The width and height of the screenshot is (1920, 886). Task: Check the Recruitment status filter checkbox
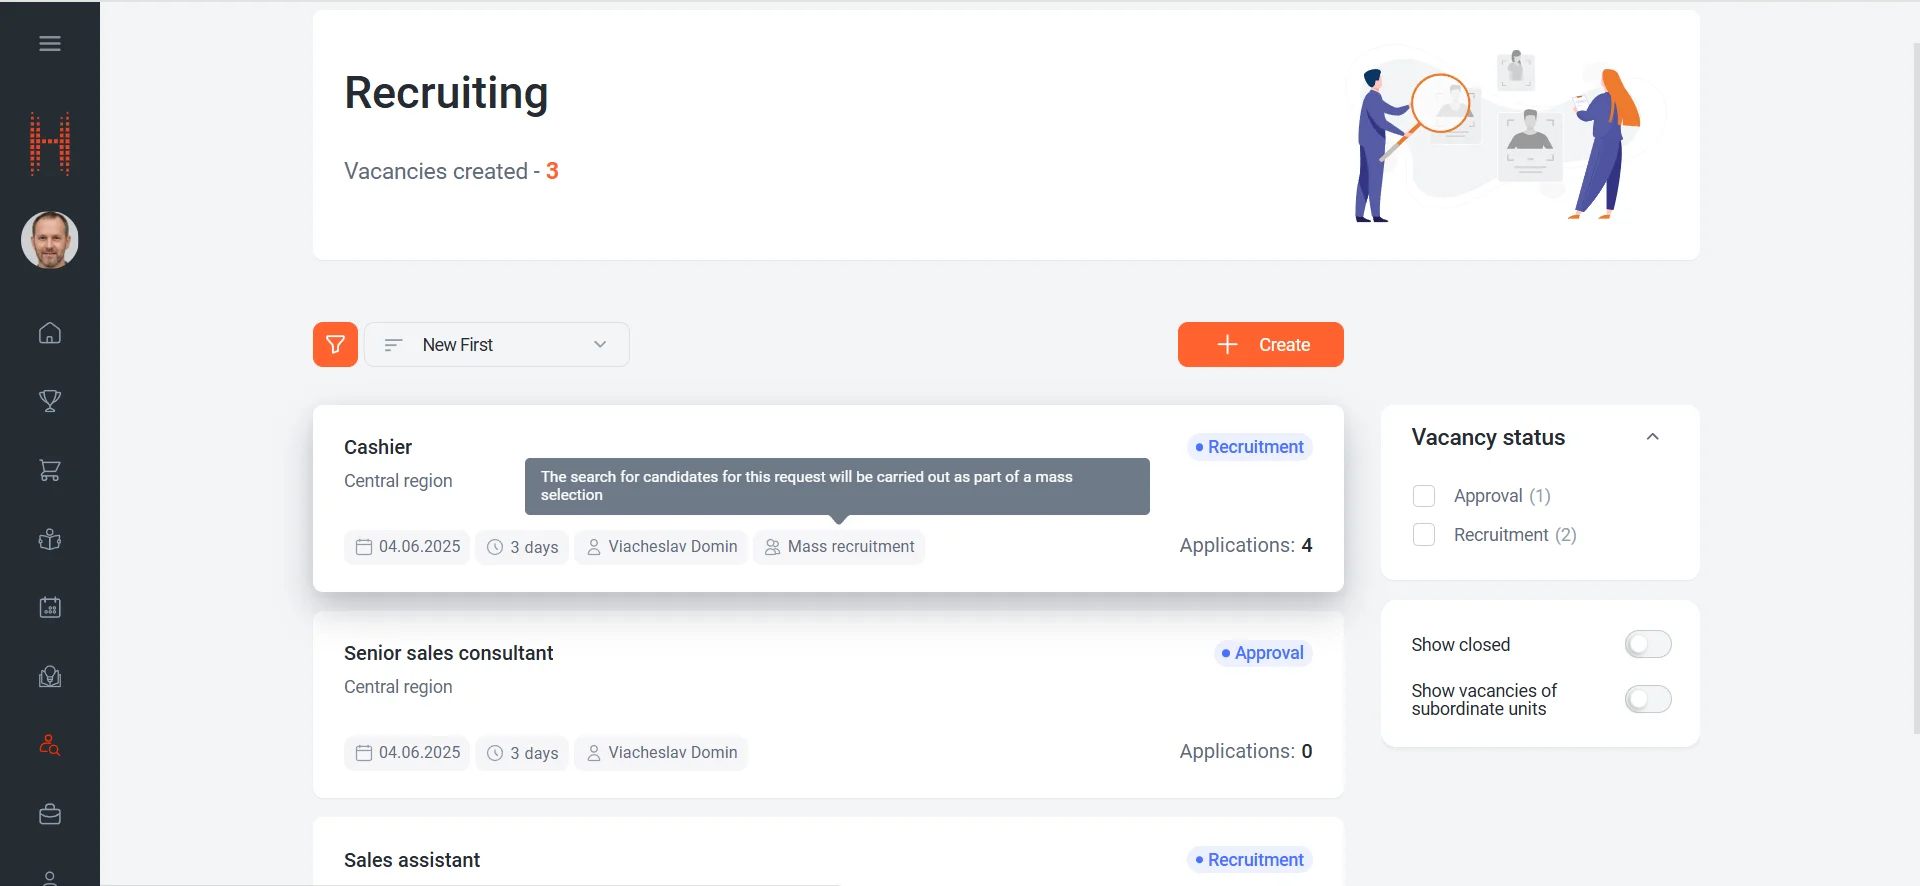pyautogui.click(x=1424, y=535)
